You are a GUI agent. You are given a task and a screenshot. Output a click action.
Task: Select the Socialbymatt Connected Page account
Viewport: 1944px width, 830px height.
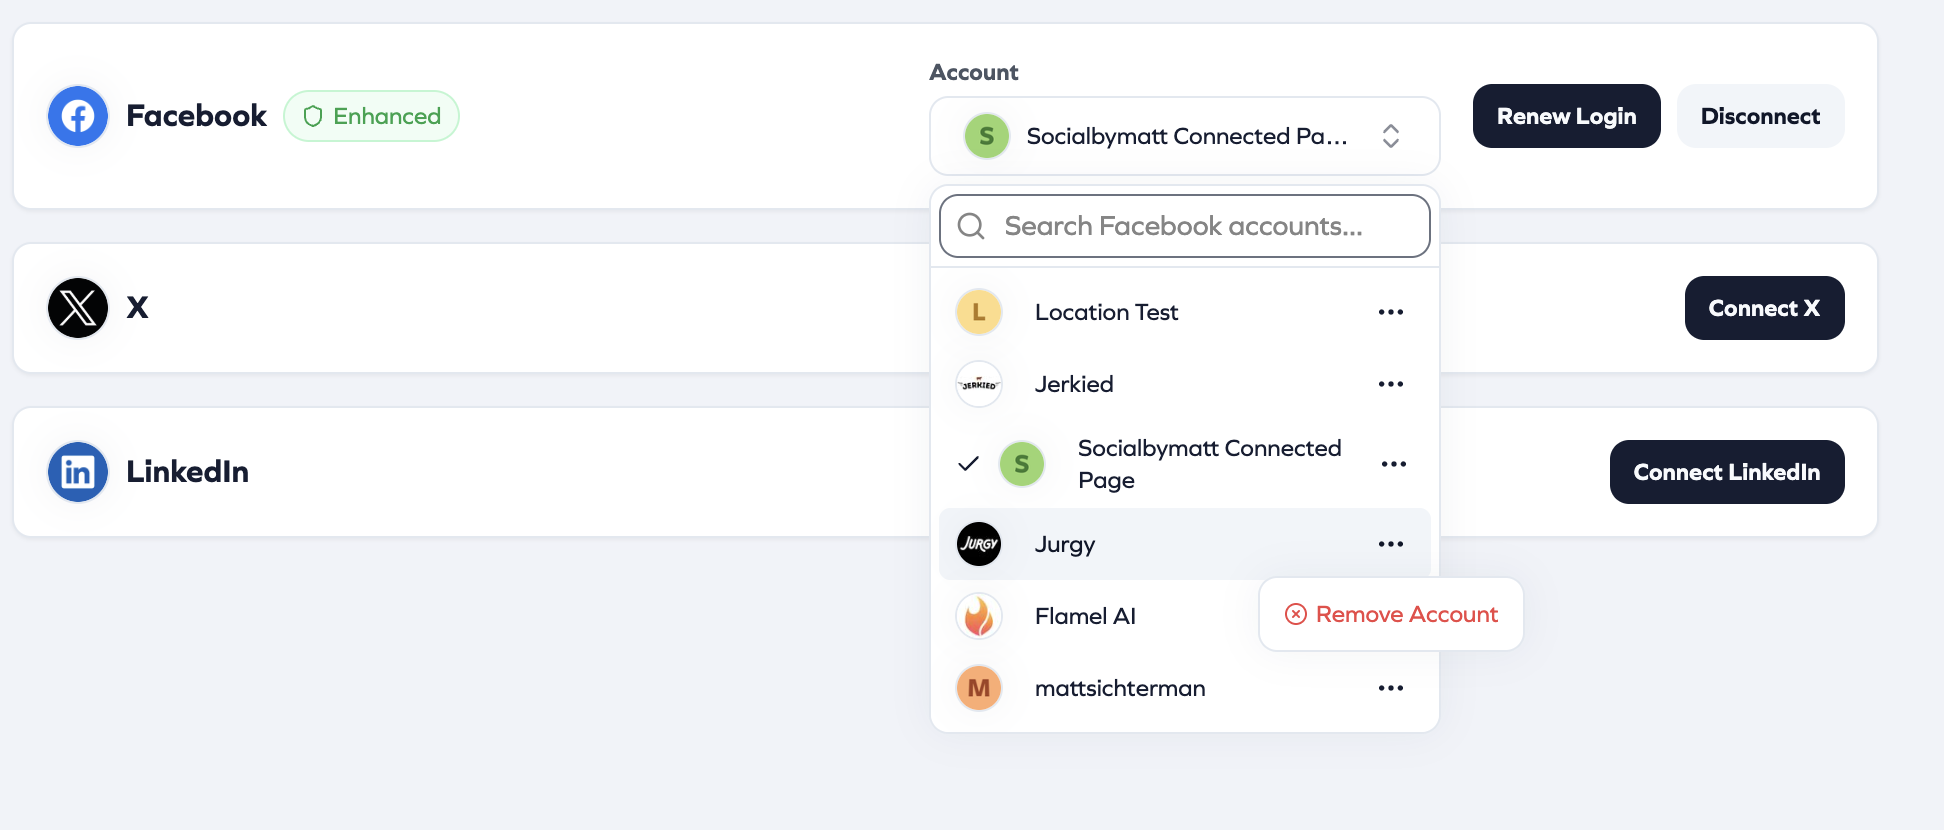pyautogui.click(x=1185, y=464)
